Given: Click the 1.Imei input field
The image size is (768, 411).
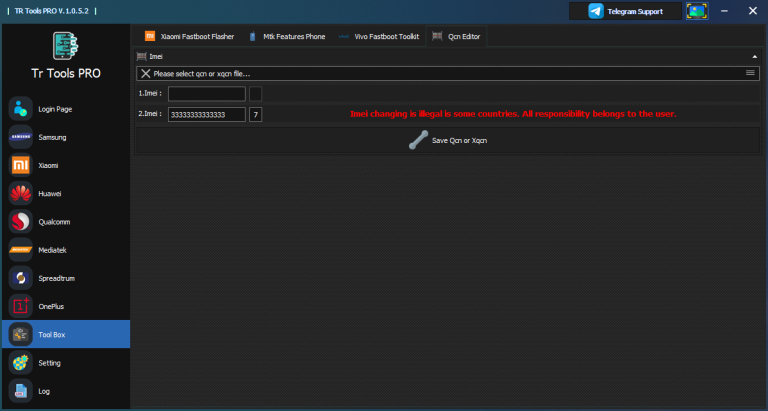Looking at the screenshot, I should pyautogui.click(x=207, y=94).
